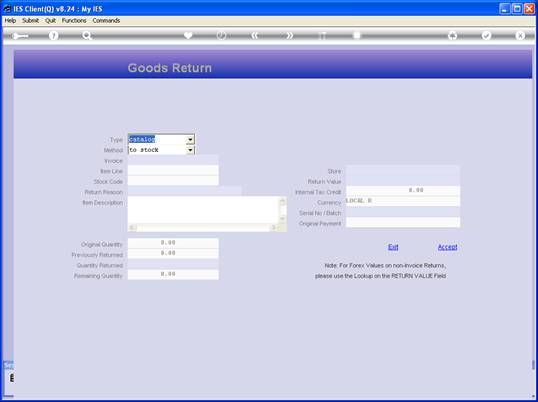The image size is (538, 402).
Task: Click the square stop icon in the toolbar
Action: click(x=357, y=35)
